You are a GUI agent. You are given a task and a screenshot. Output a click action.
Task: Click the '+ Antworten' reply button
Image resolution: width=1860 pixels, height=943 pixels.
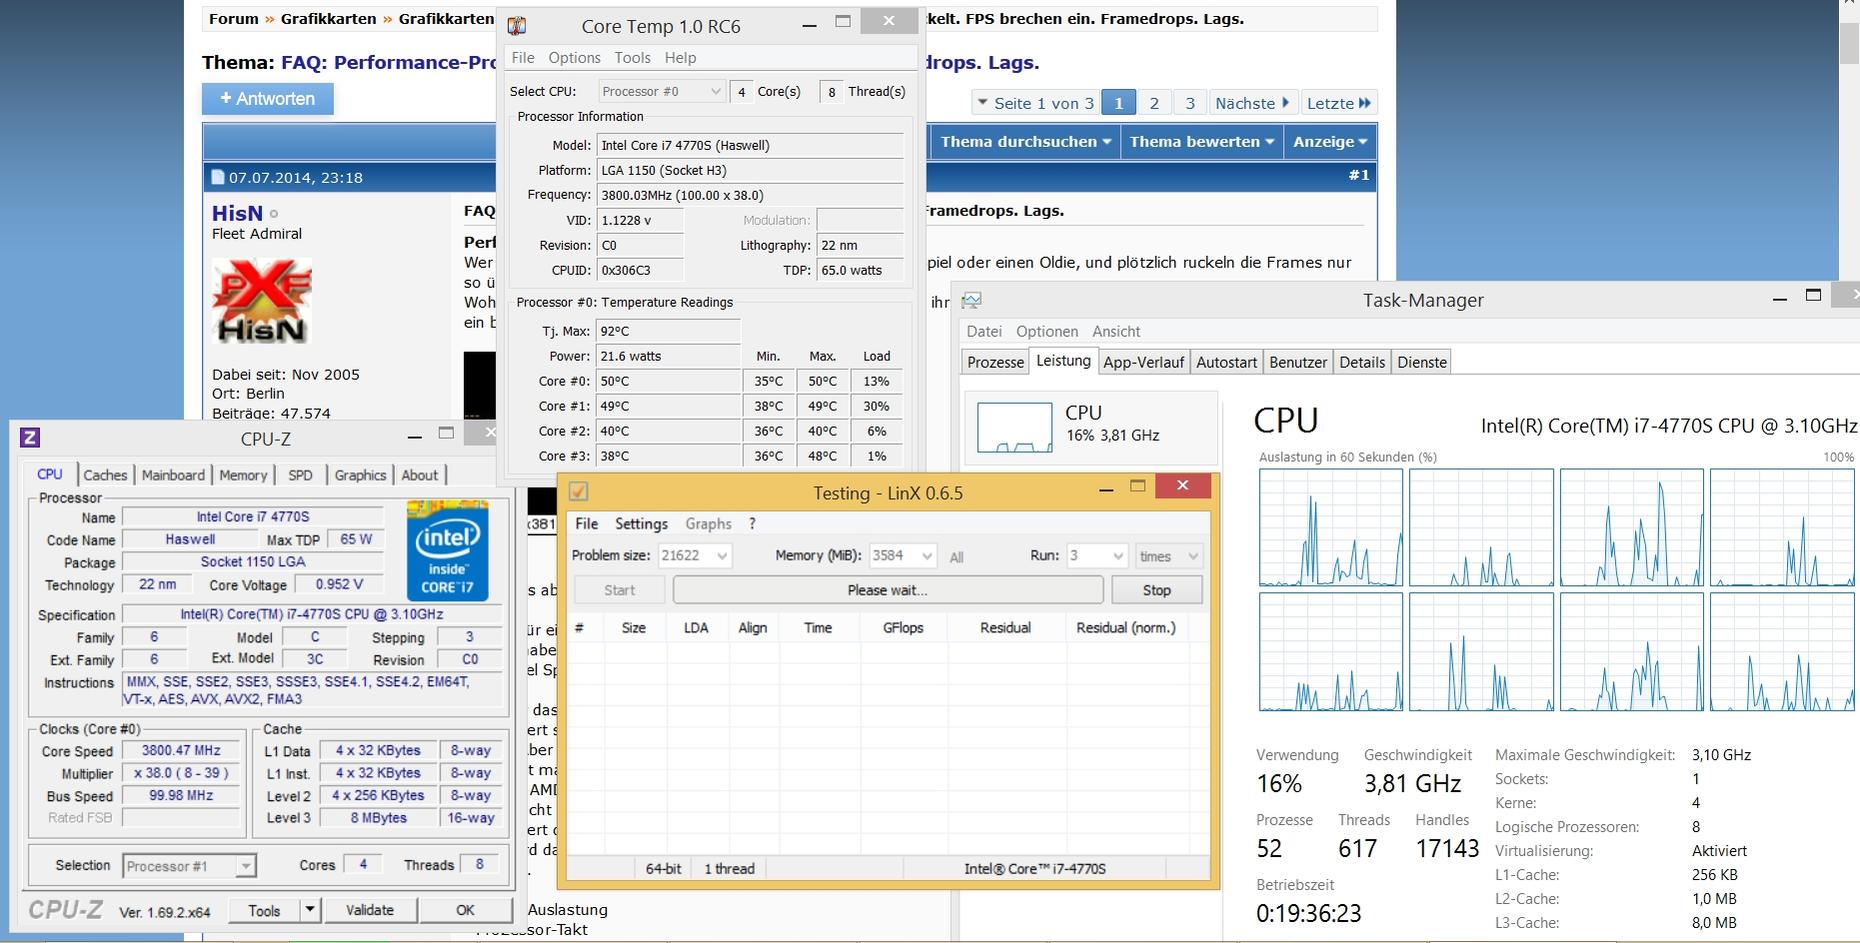tap(267, 99)
